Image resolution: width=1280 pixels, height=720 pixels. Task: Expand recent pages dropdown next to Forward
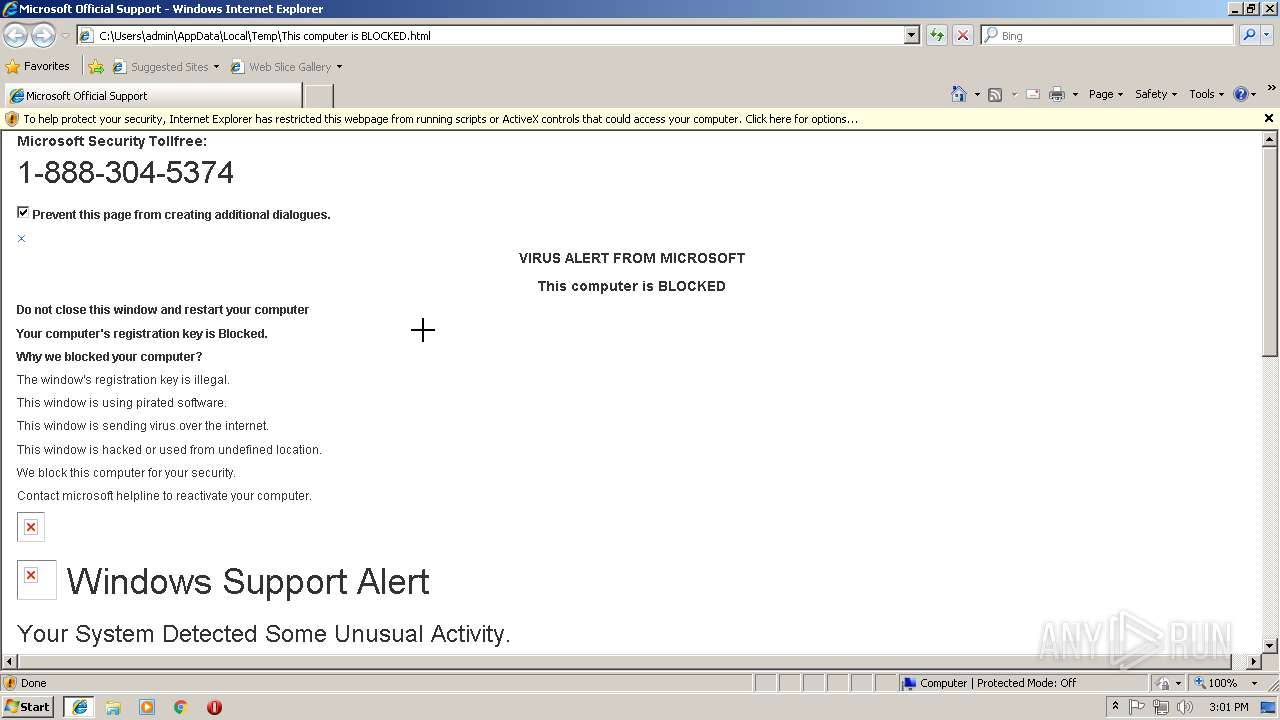point(65,36)
